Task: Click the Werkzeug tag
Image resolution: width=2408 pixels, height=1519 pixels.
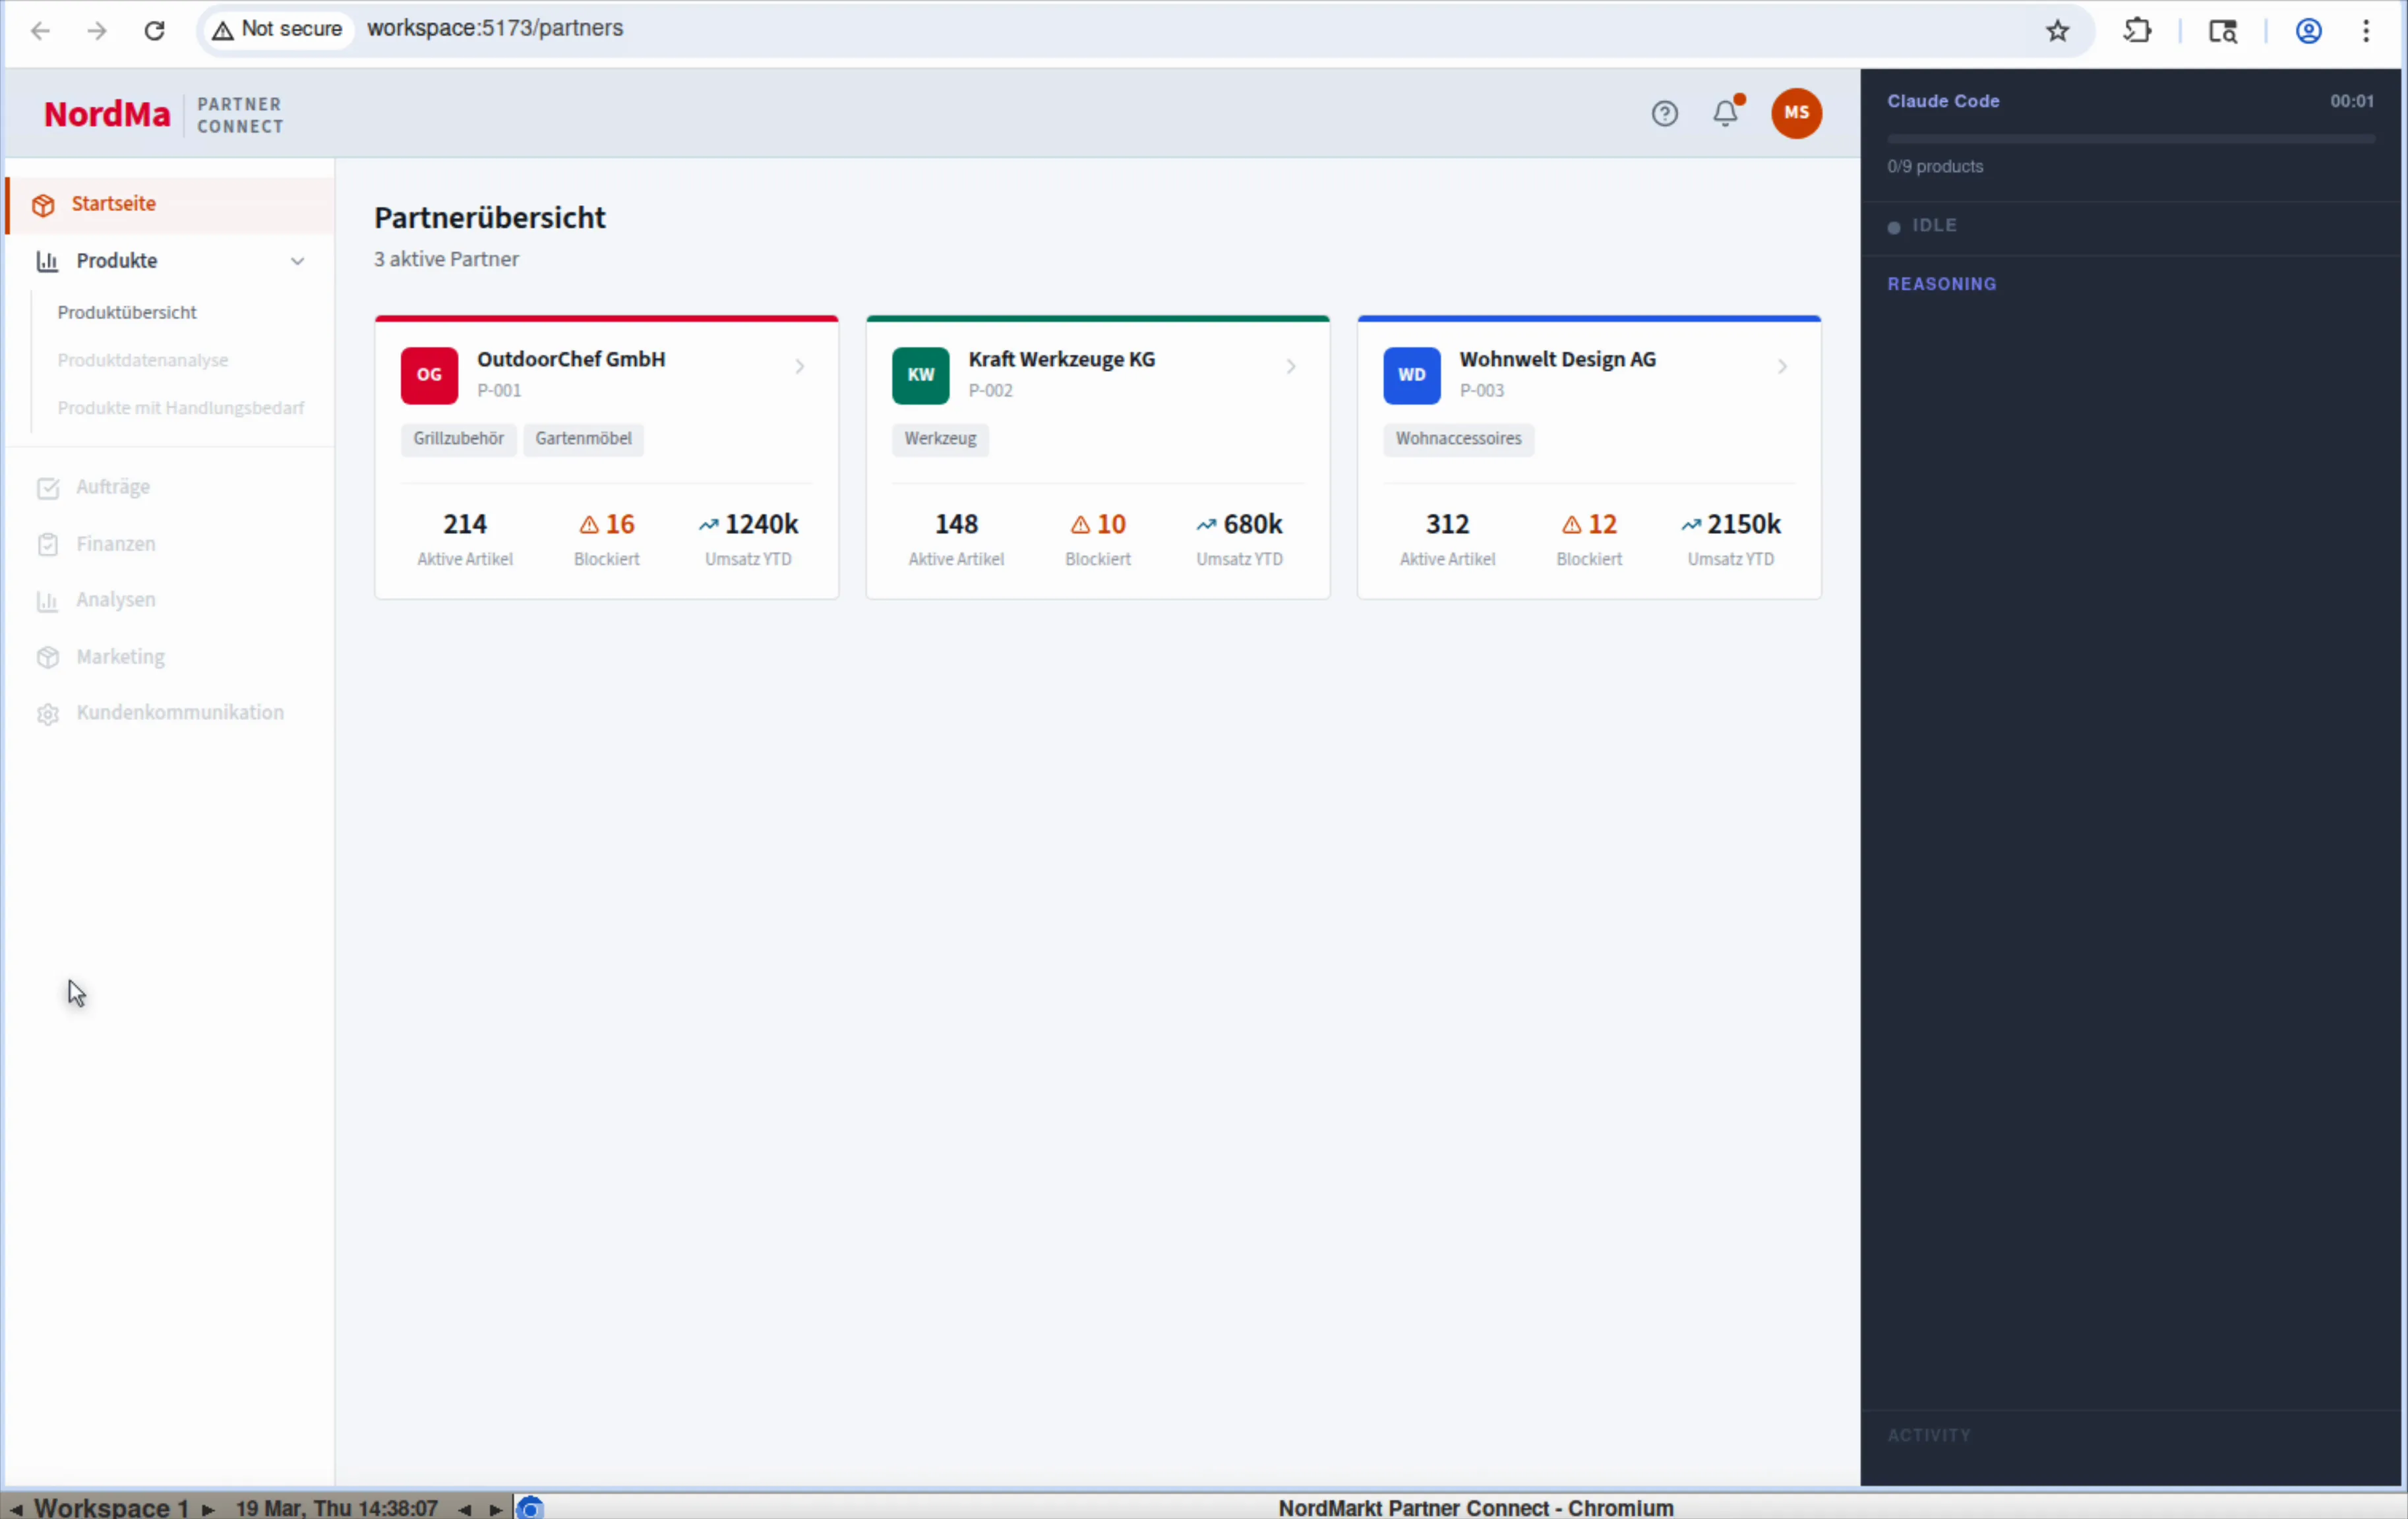Action: 940,439
